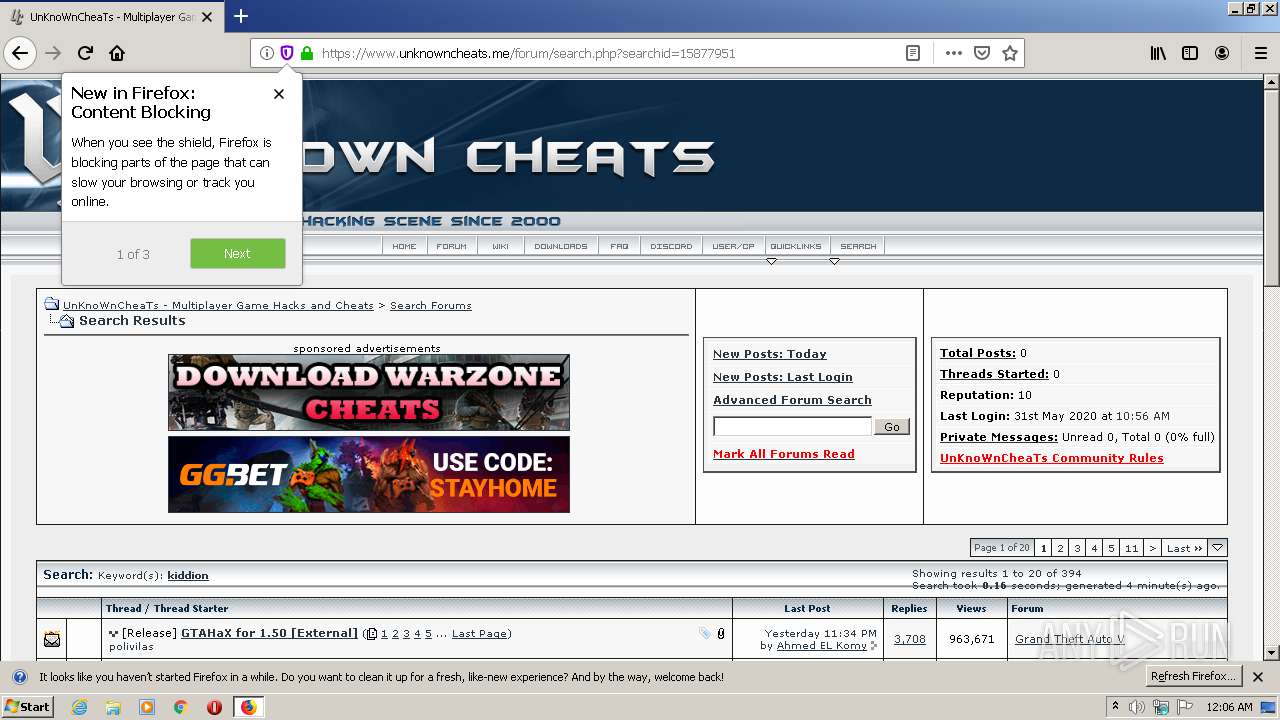Click the paperclip attachment icon on GTAHaX thread
The width and height of the screenshot is (1280, 720).
721,634
